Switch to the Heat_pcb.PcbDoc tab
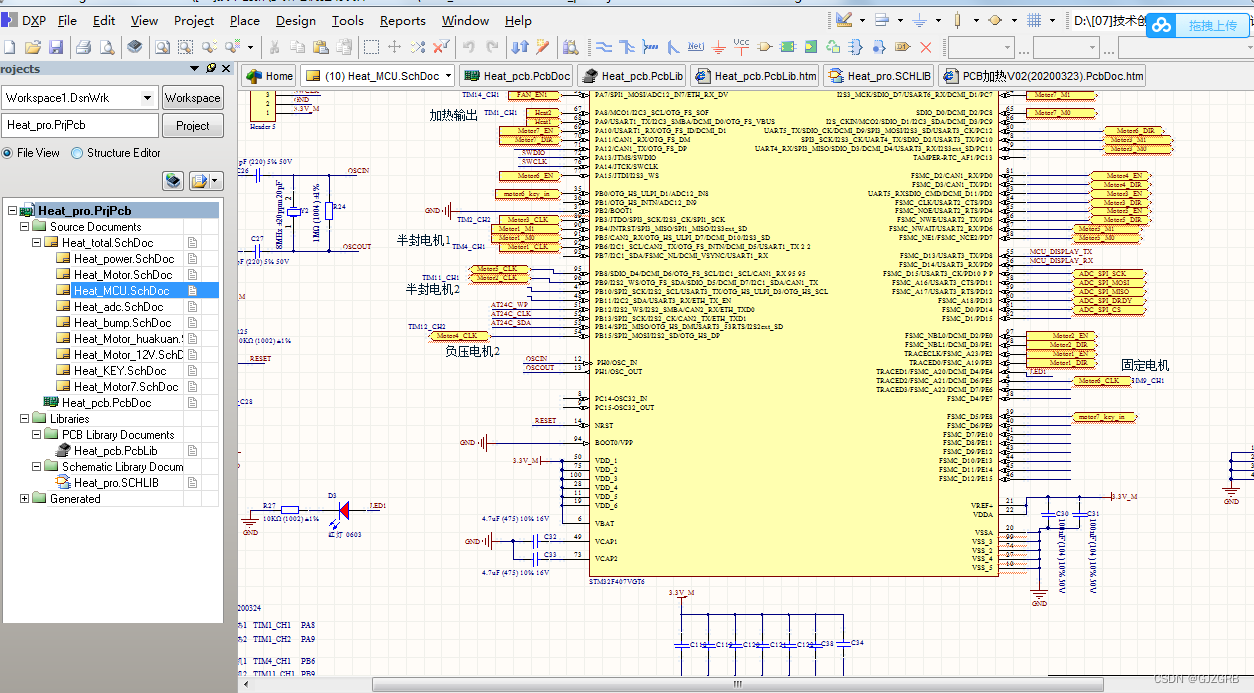1254x693 pixels. [x=517, y=76]
